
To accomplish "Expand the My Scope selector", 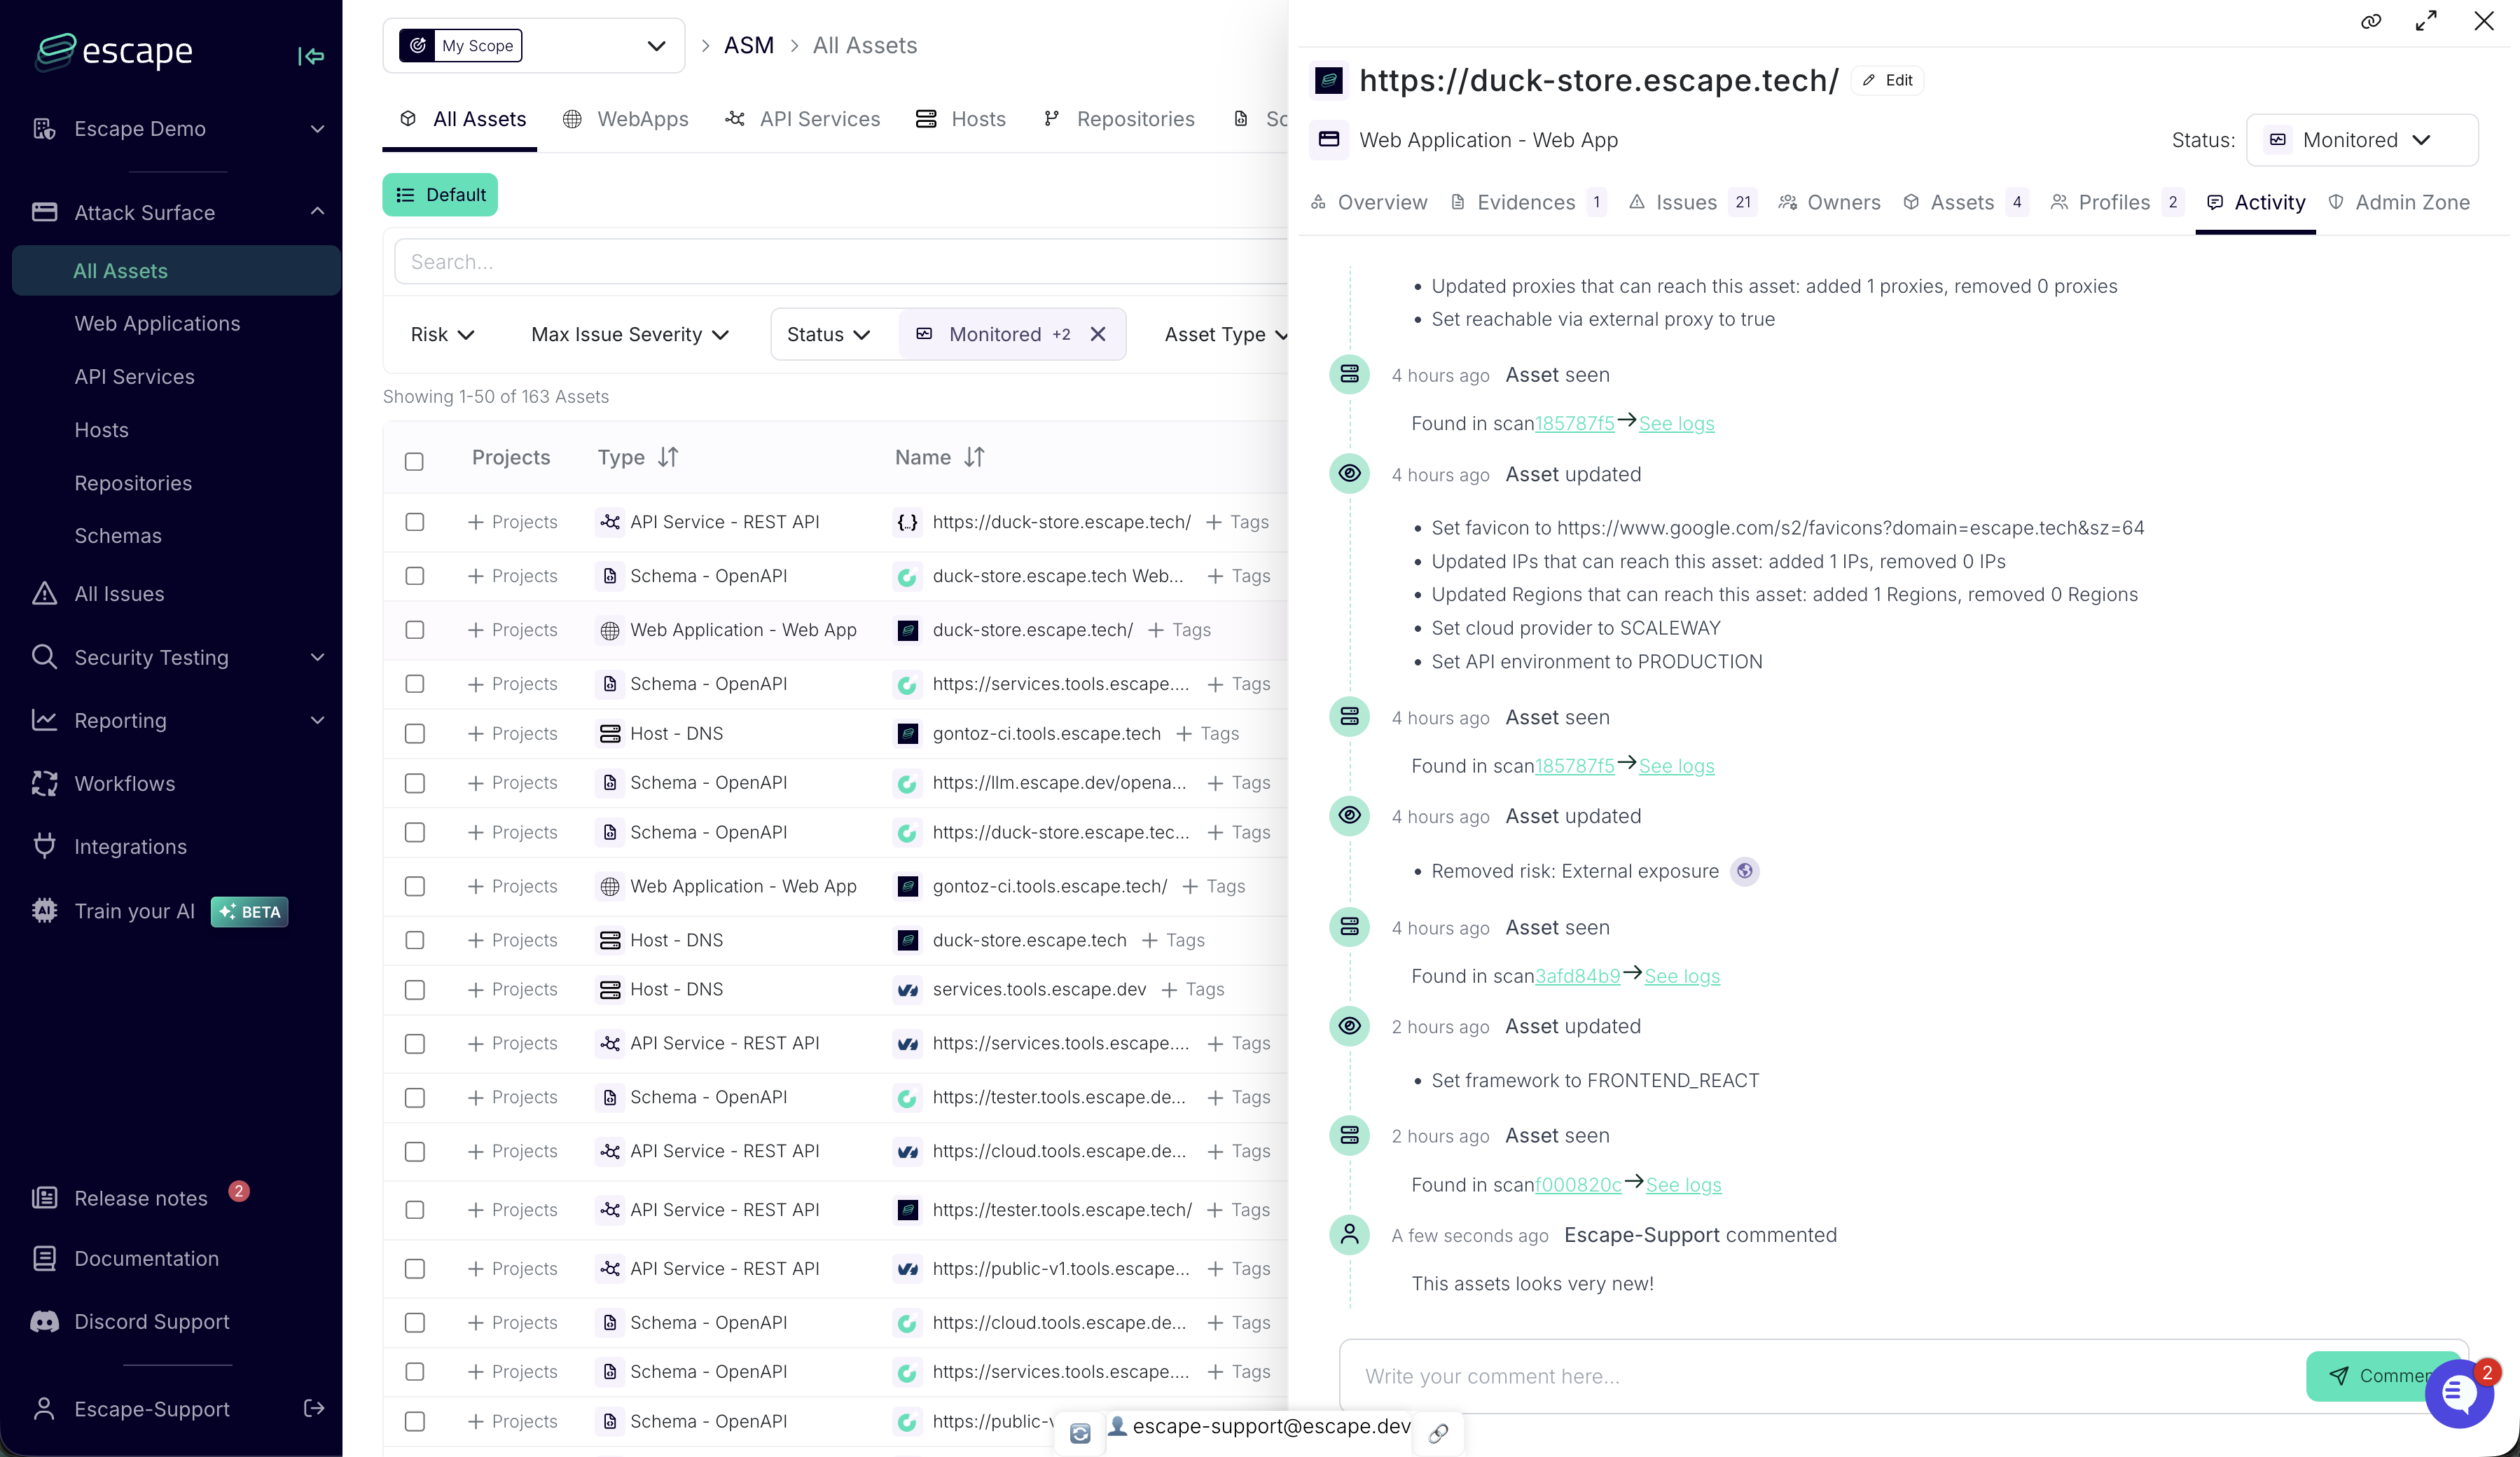I will [x=656, y=45].
